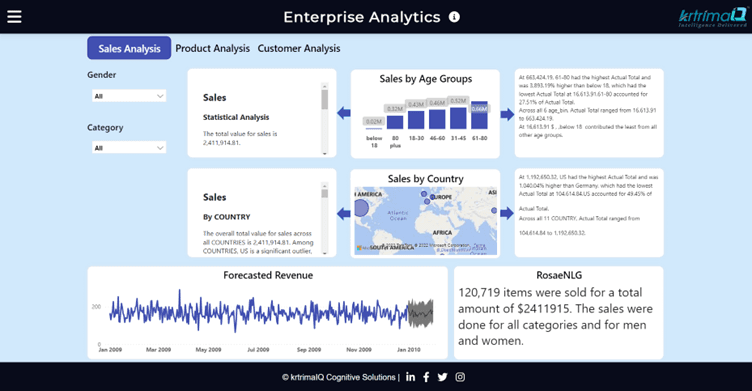Viewport: 752px width, 391px height.
Task: Select the 31-45 age group bar
Action: 458,118
